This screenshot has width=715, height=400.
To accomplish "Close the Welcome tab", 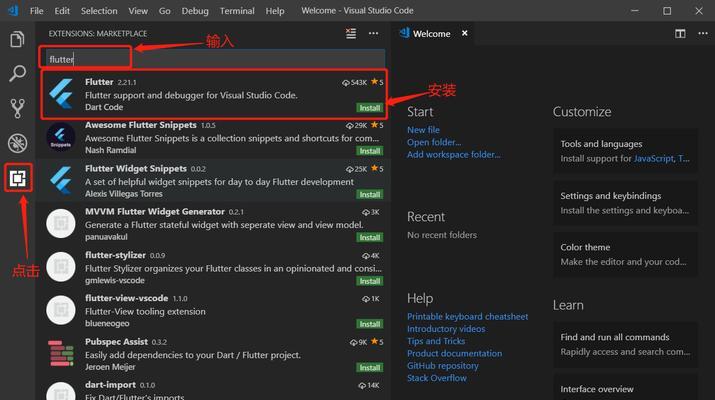I will [x=465, y=33].
